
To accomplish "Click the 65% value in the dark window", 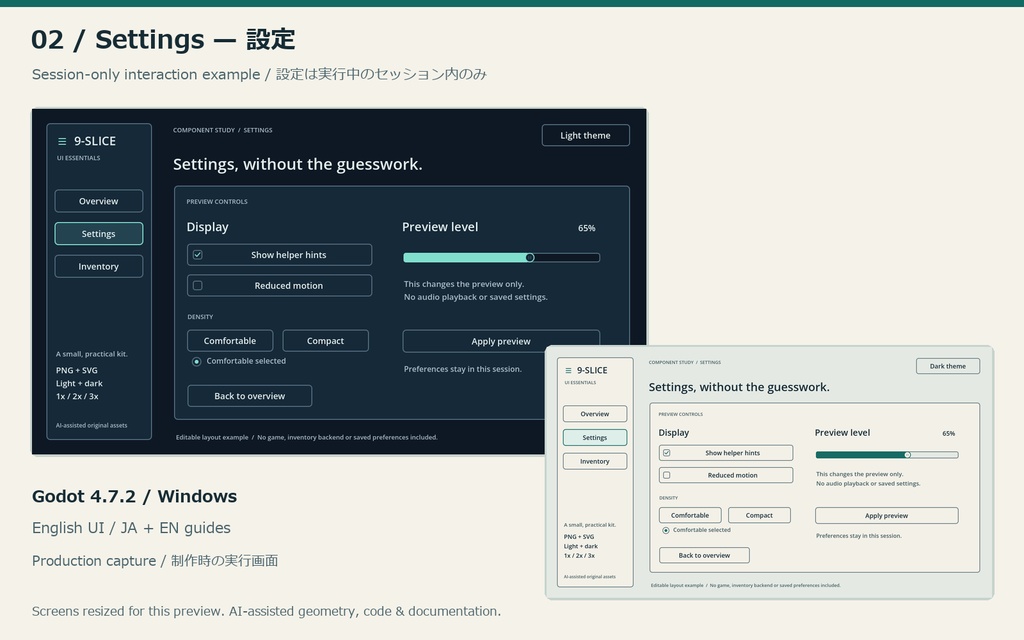I will 586,228.
